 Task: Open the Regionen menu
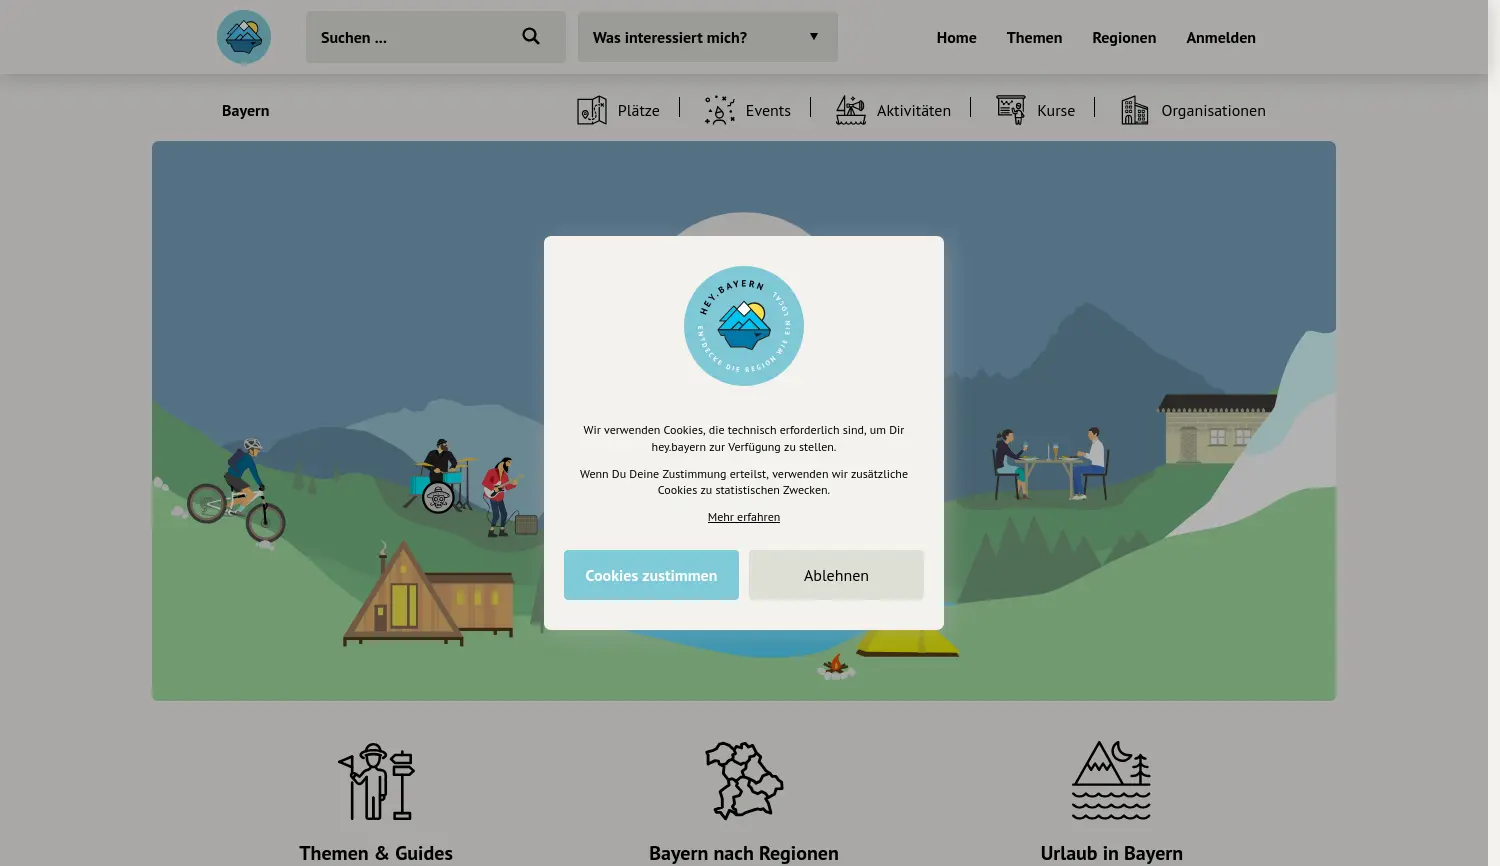pyautogui.click(x=1124, y=37)
